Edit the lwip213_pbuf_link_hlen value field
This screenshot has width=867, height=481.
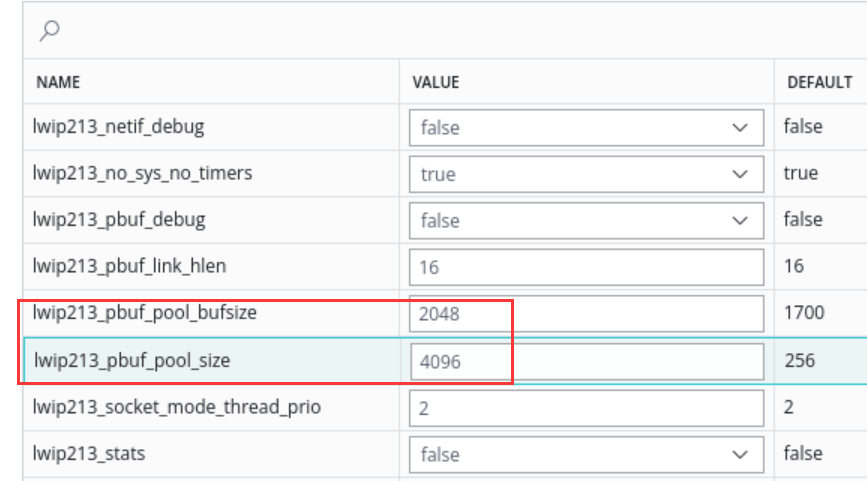coord(586,267)
